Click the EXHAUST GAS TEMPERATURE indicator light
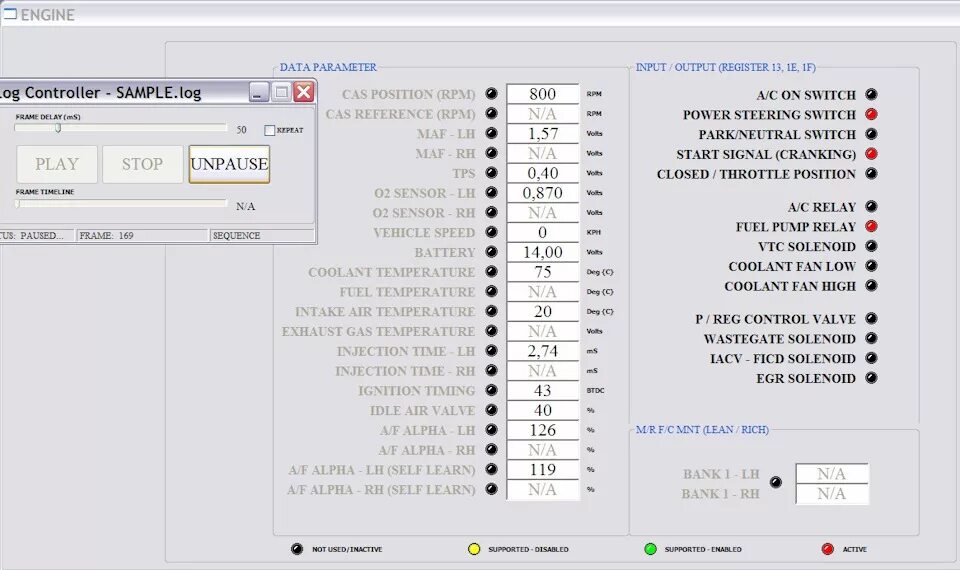 pos(492,331)
